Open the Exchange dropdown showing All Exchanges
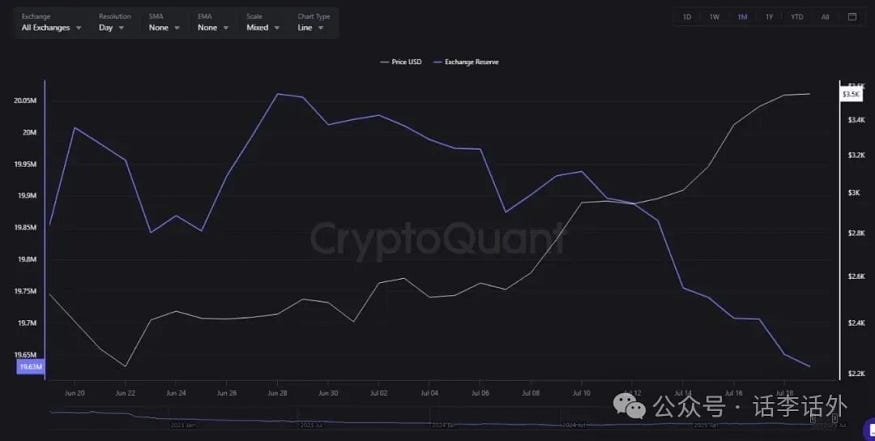 (51, 23)
